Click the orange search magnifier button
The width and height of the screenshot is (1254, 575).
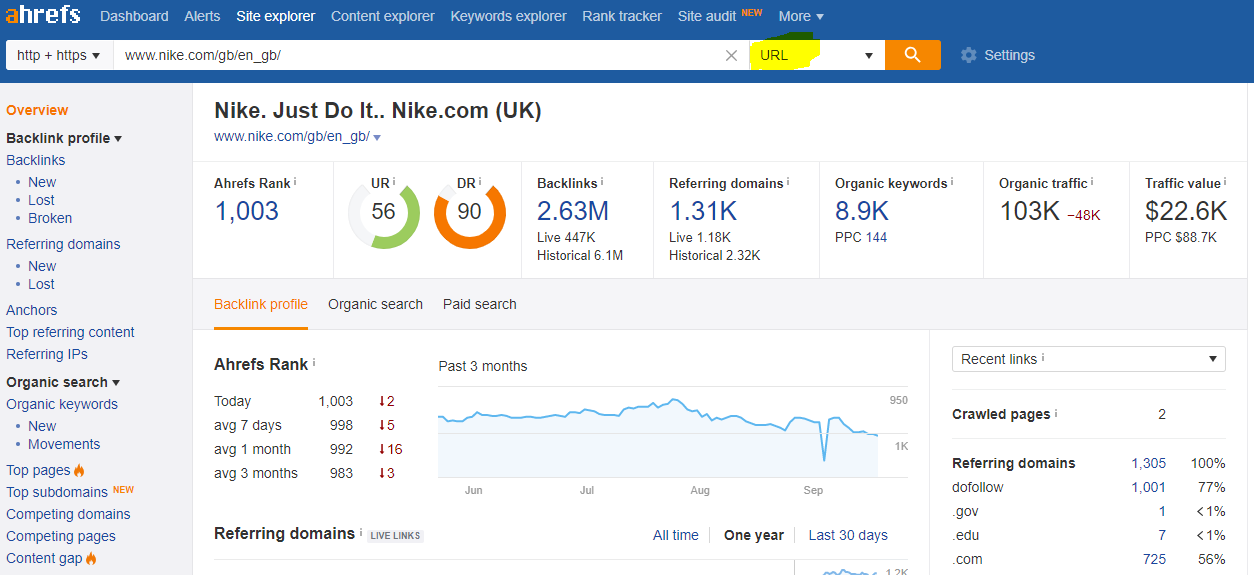(912, 55)
